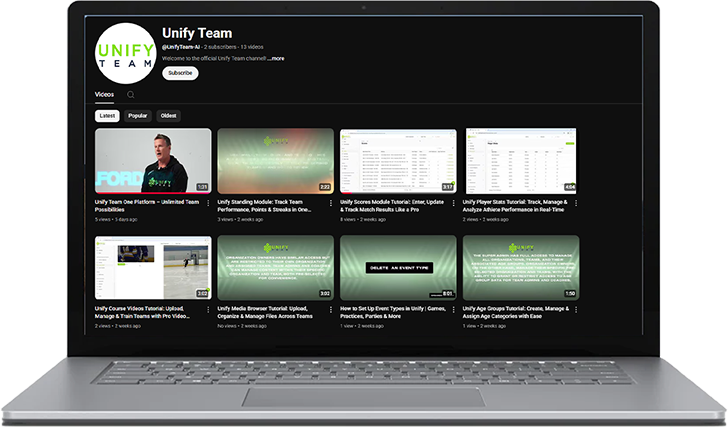Switch to the Videos tab
Screen dimensions: 728x427
point(104,95)
